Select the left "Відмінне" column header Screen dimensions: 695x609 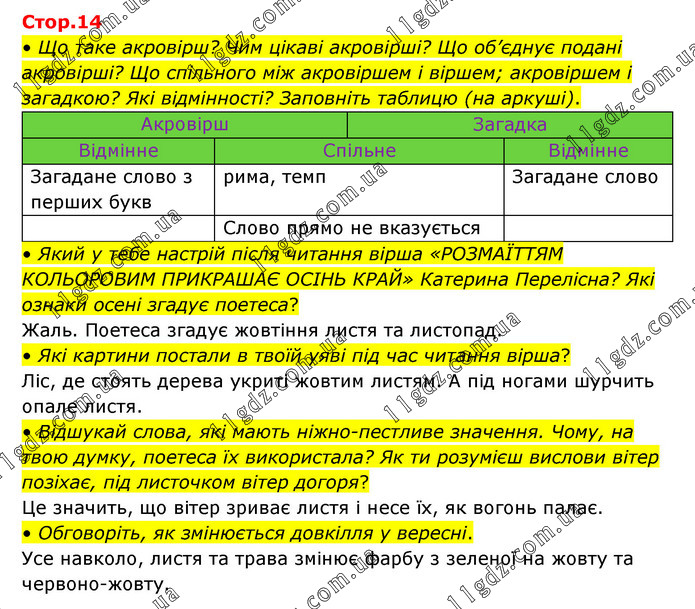point(118,151)
